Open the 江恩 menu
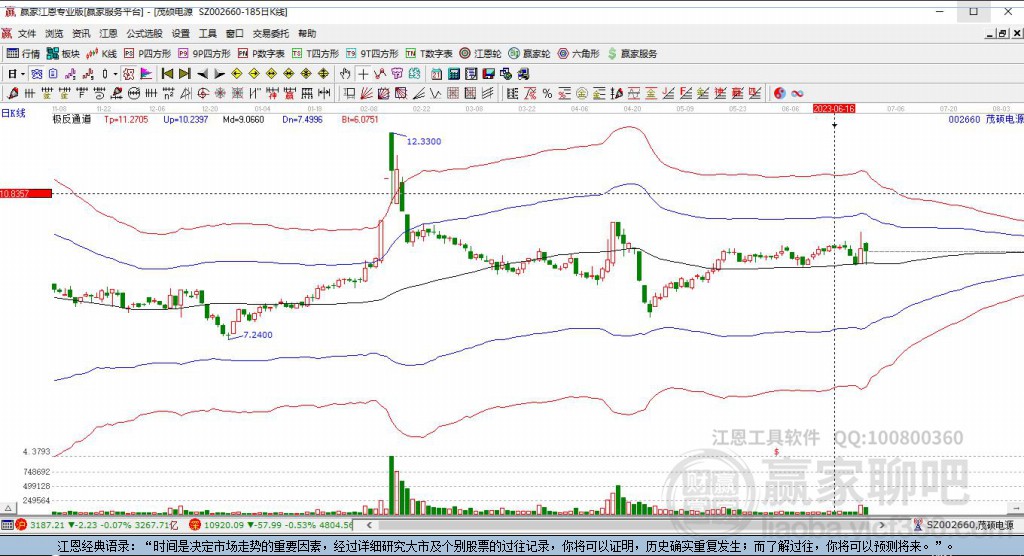The width and height of the screenshot is (1024, 556). pos(108,33)
